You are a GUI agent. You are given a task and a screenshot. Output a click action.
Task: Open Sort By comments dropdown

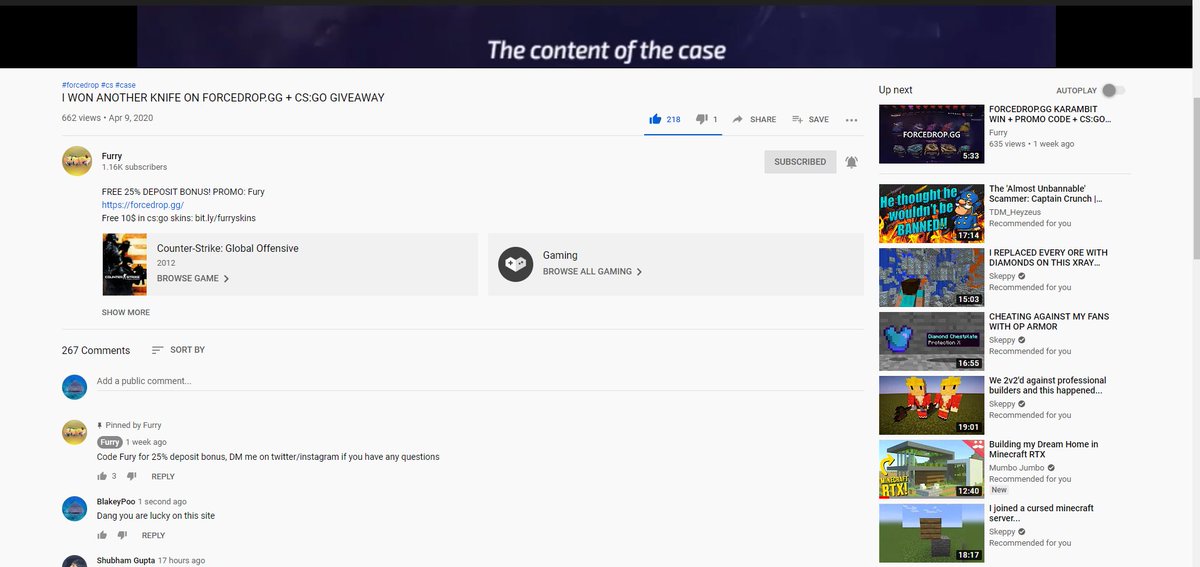[x=178, y=350]
